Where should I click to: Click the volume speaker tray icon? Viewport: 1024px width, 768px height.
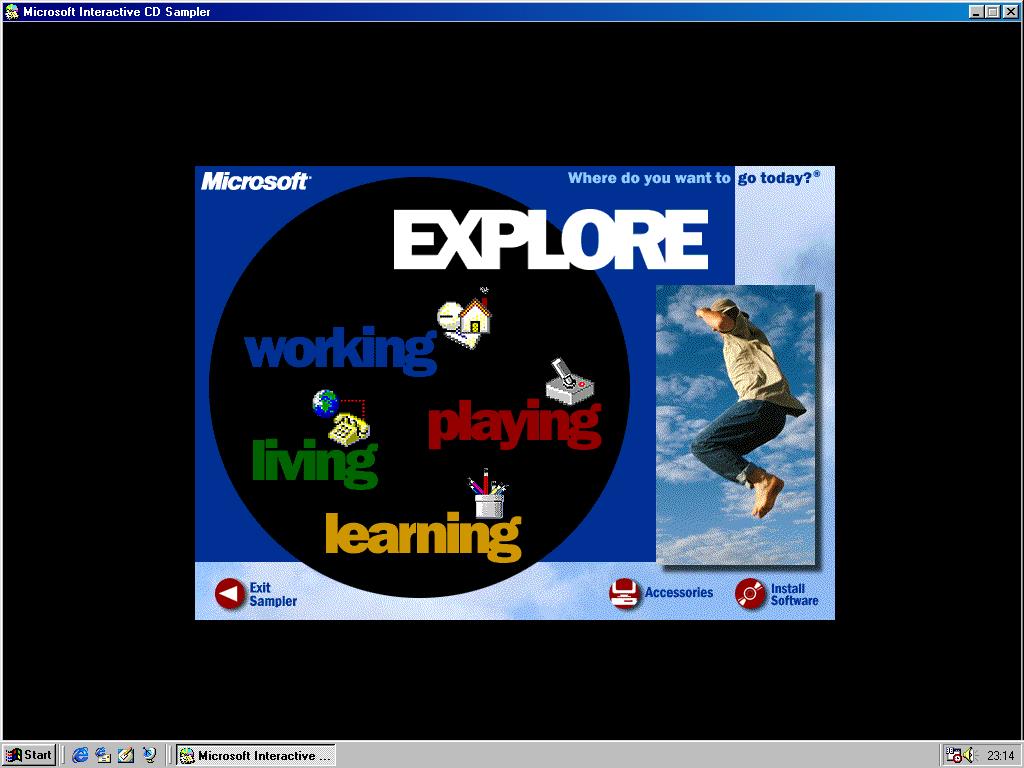click(968, 755)
